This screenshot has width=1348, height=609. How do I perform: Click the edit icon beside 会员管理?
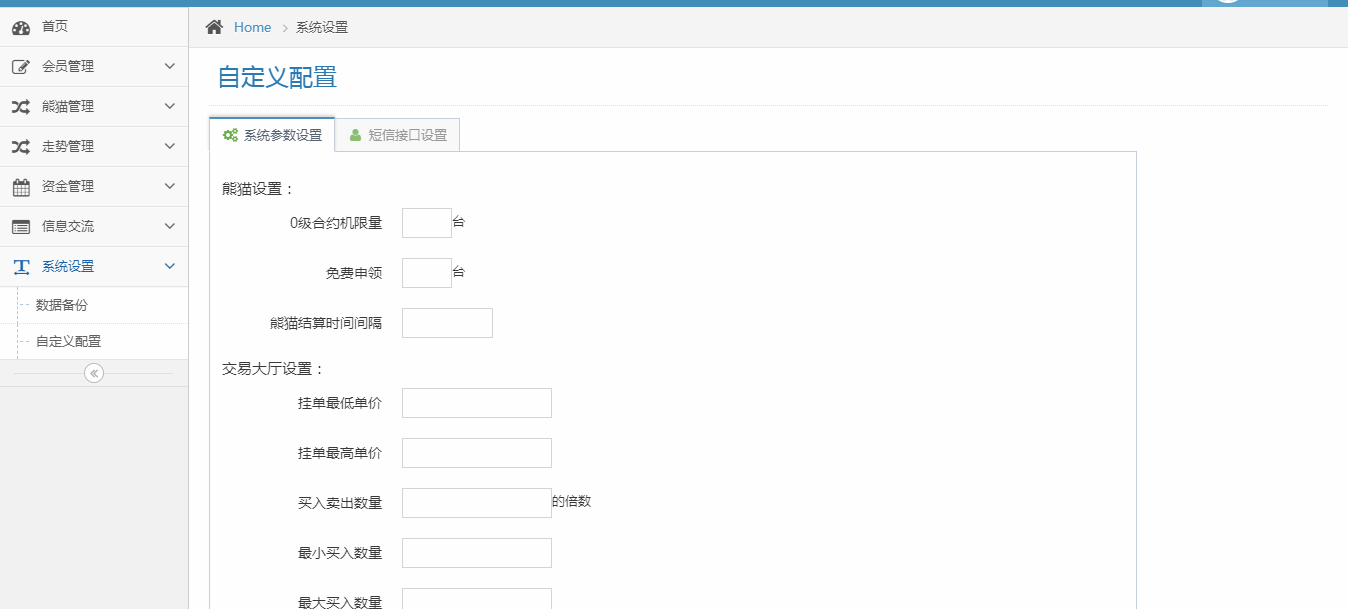click(21, 67)
